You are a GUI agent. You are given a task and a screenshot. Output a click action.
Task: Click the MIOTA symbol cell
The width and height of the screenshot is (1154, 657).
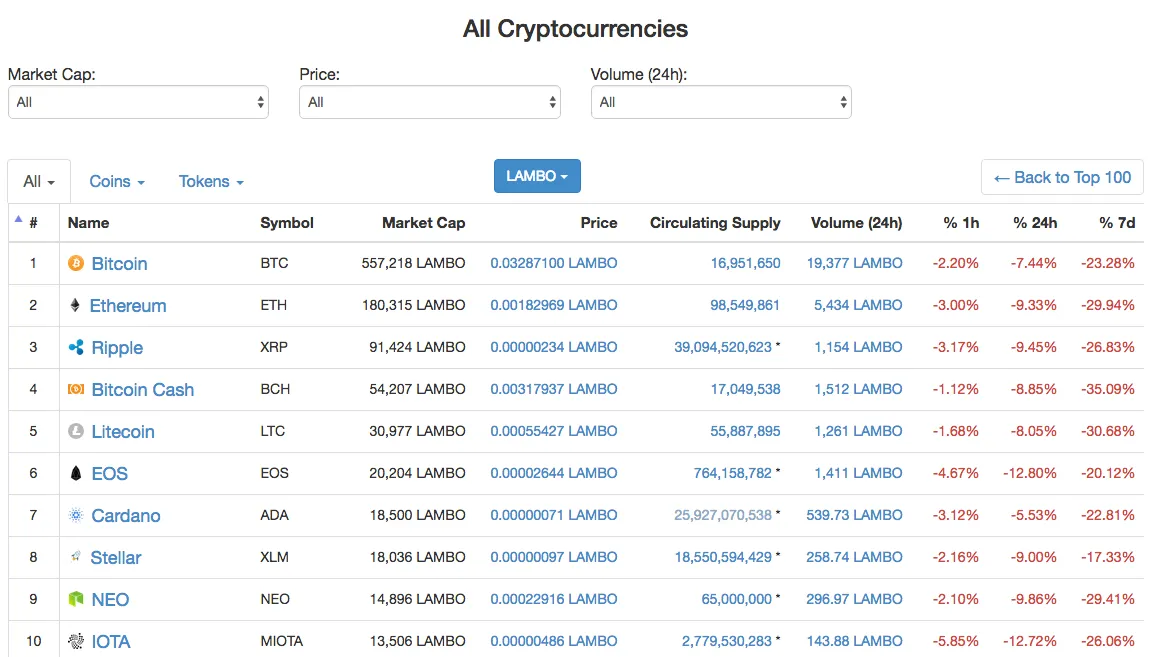(x=281, y=641)
